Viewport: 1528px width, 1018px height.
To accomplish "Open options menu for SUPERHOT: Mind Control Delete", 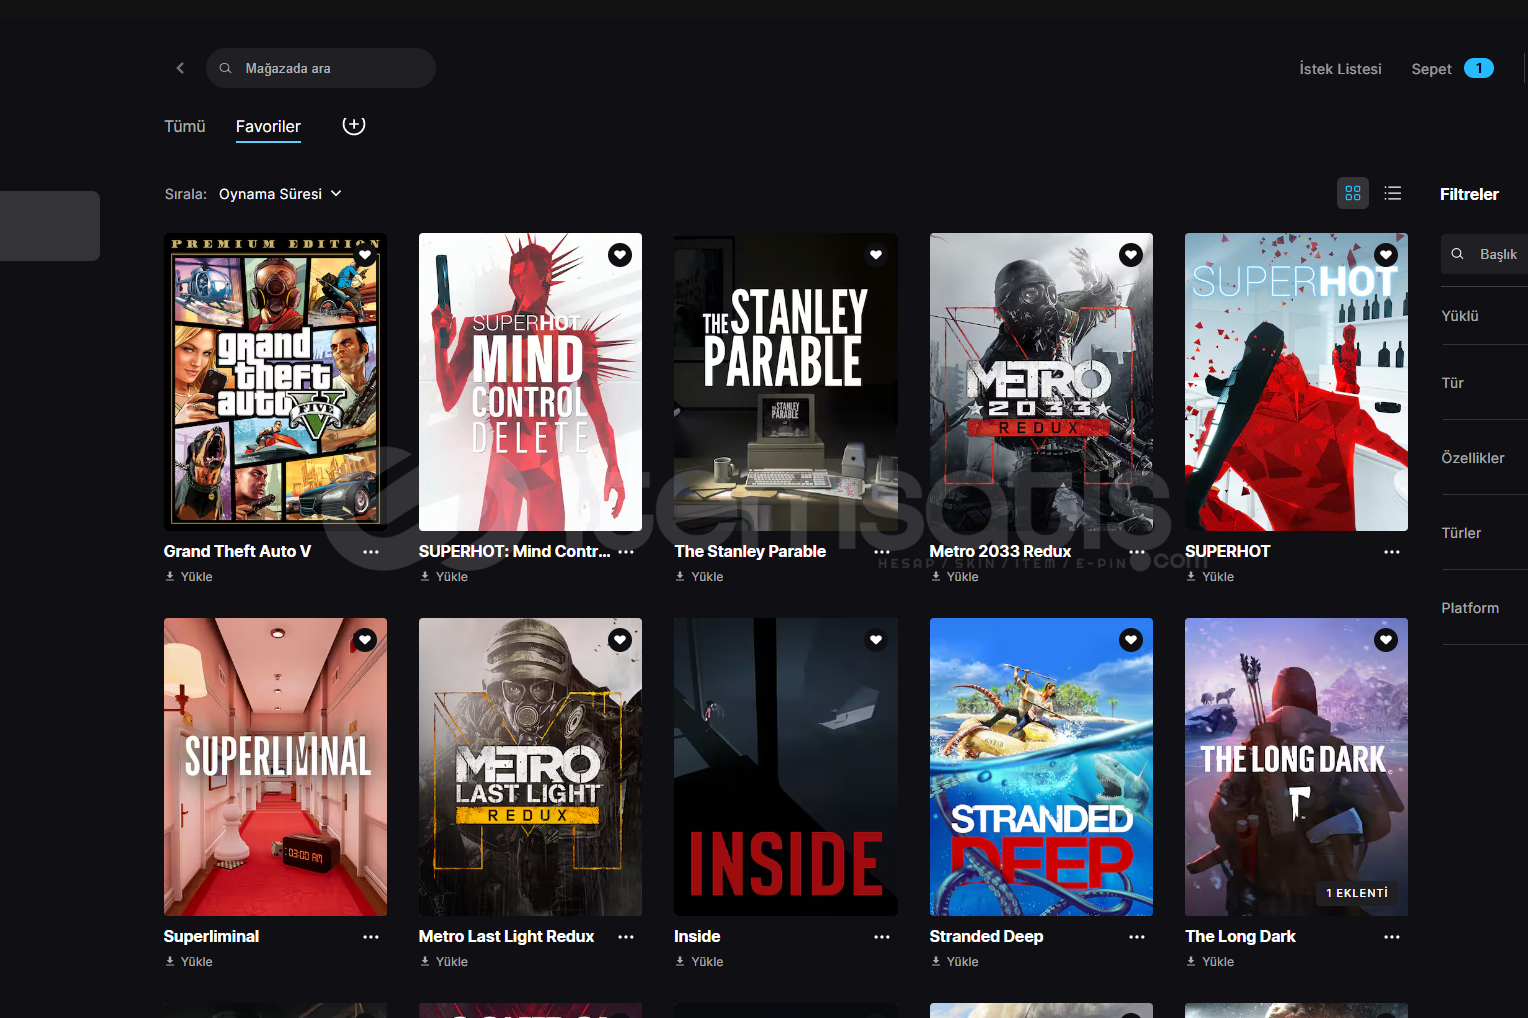I will [626, 552].
